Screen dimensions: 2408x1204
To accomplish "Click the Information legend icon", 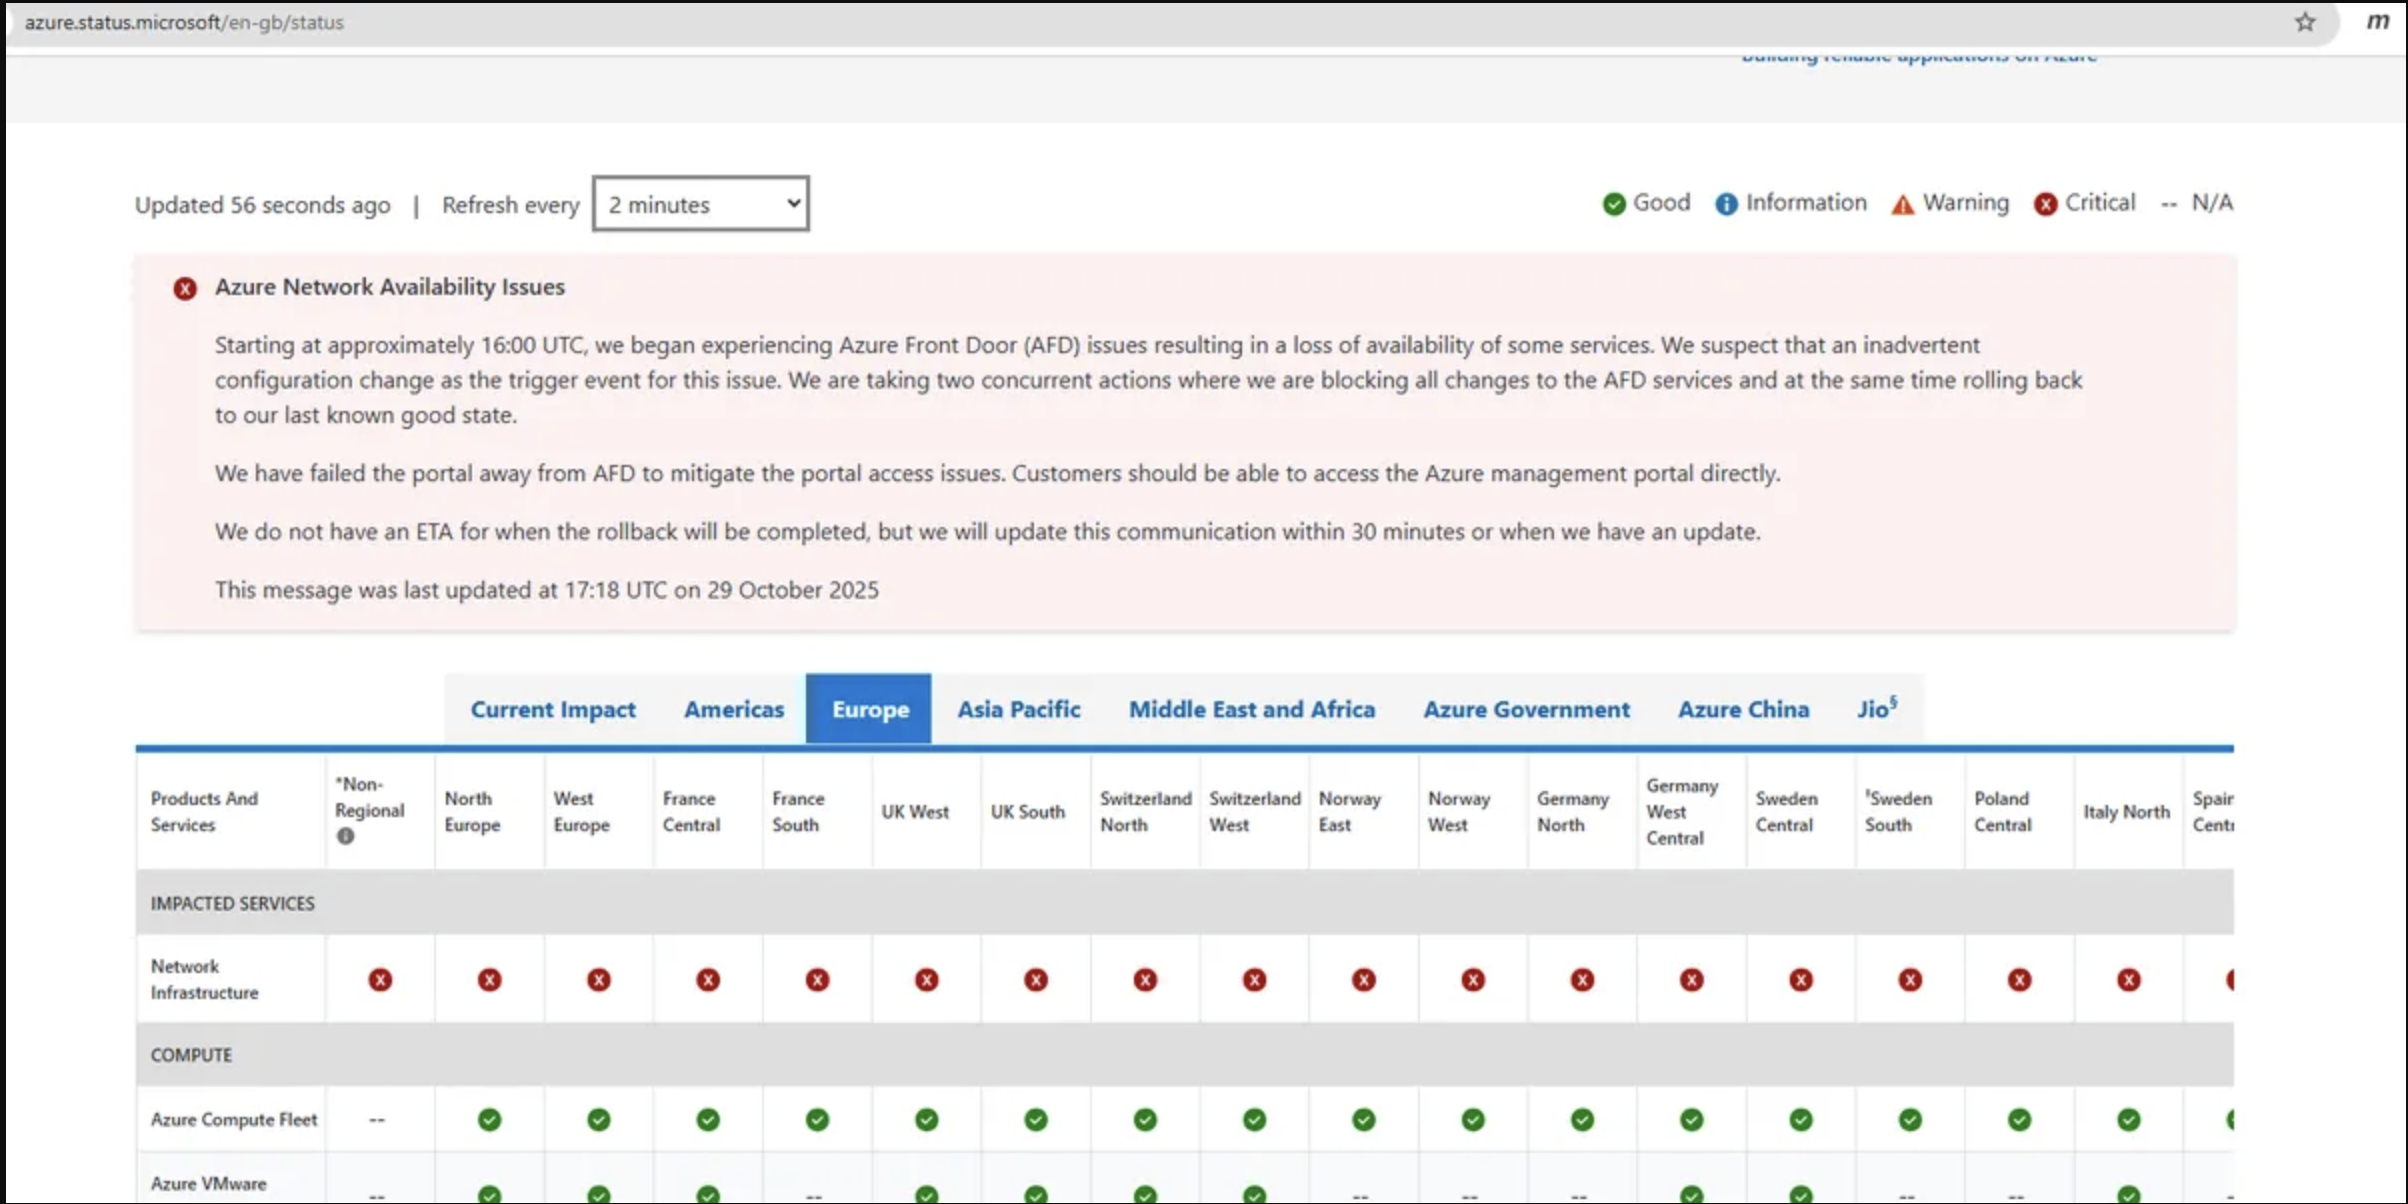I will (x=1726, y=204).
